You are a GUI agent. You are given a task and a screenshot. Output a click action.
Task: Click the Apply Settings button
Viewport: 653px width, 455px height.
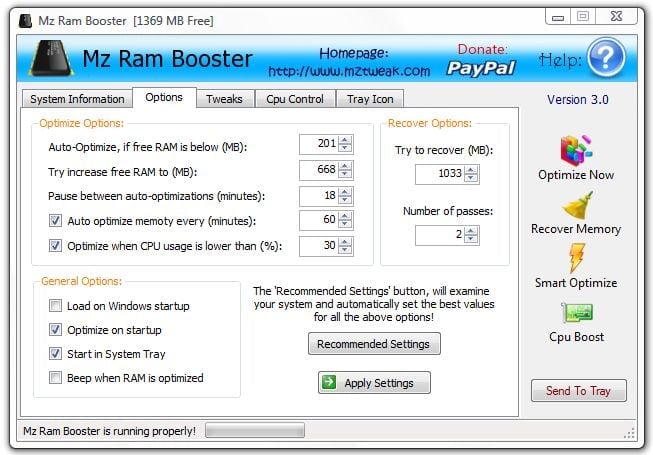(374, 383)
